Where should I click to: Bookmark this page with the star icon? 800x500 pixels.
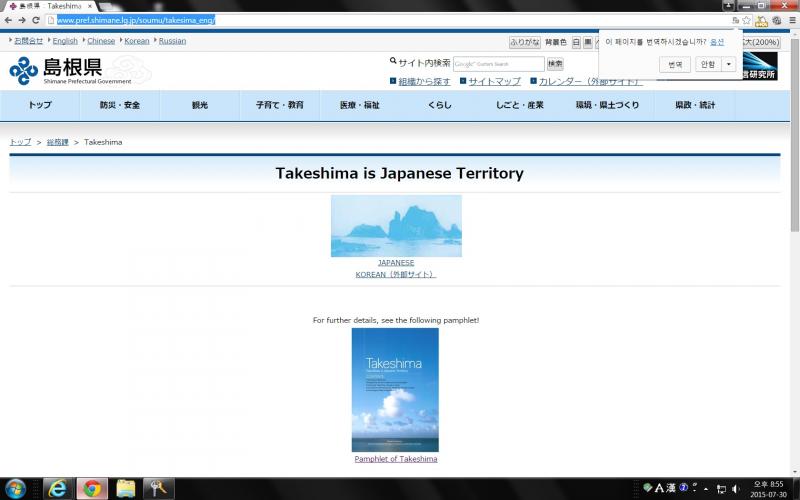pos(747,20)
